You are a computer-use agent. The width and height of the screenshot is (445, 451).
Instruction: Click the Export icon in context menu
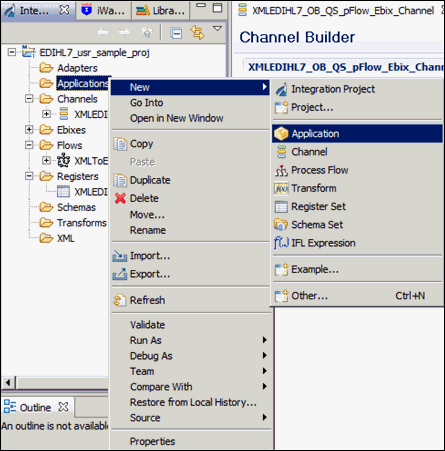click(x=120, y=274)
